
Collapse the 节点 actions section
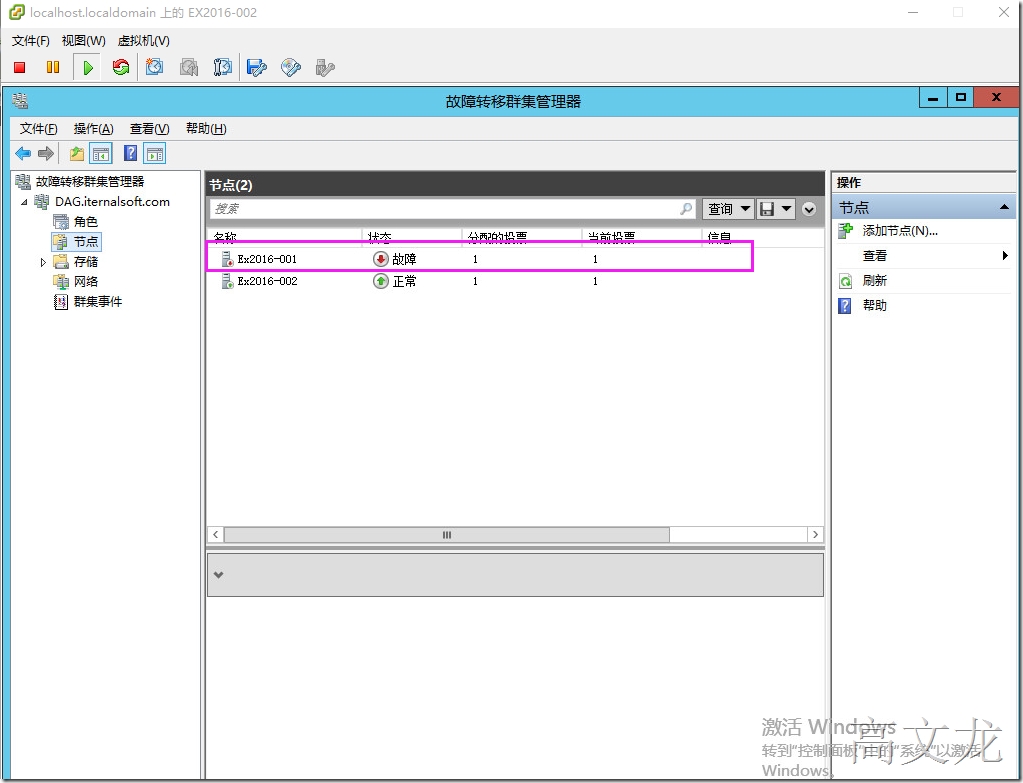1004,207
